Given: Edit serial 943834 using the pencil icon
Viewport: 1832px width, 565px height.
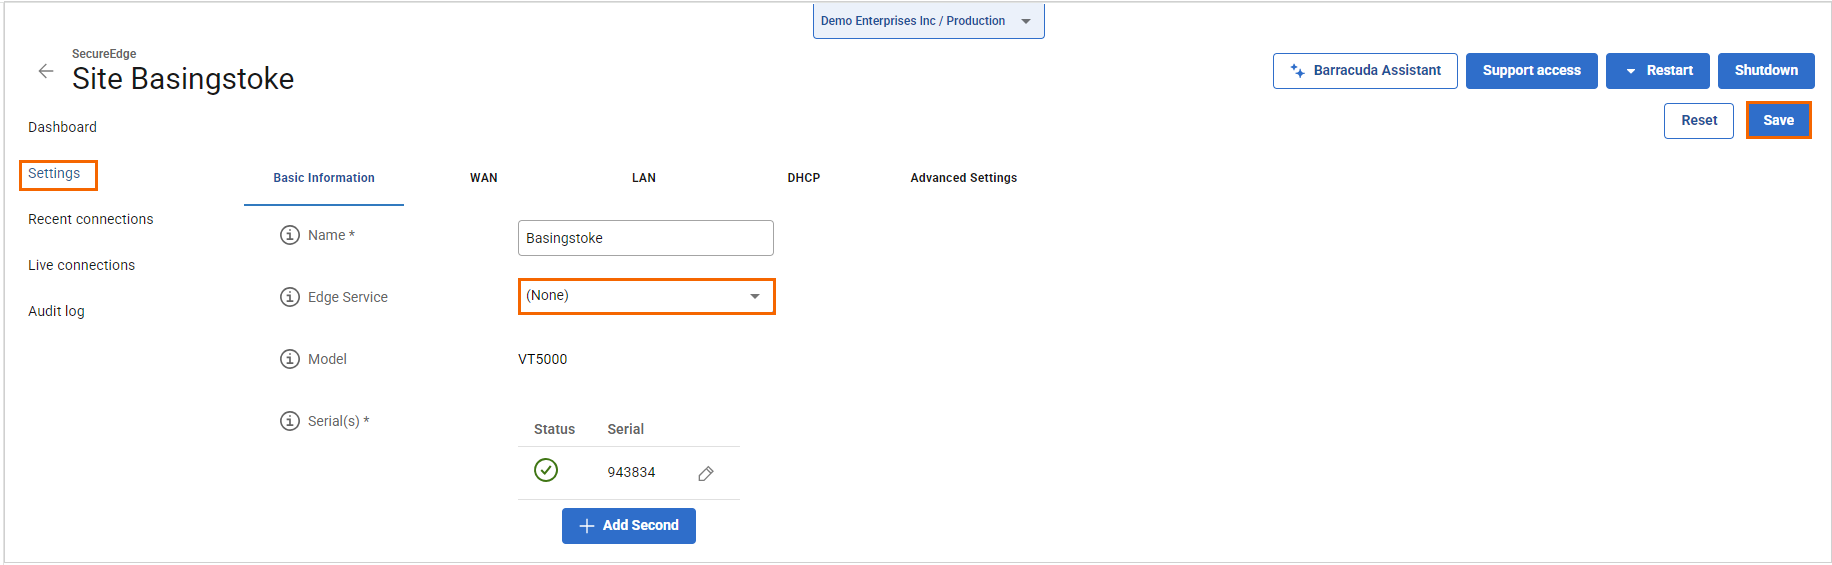Looking at the screenshot, I should 706,473.
